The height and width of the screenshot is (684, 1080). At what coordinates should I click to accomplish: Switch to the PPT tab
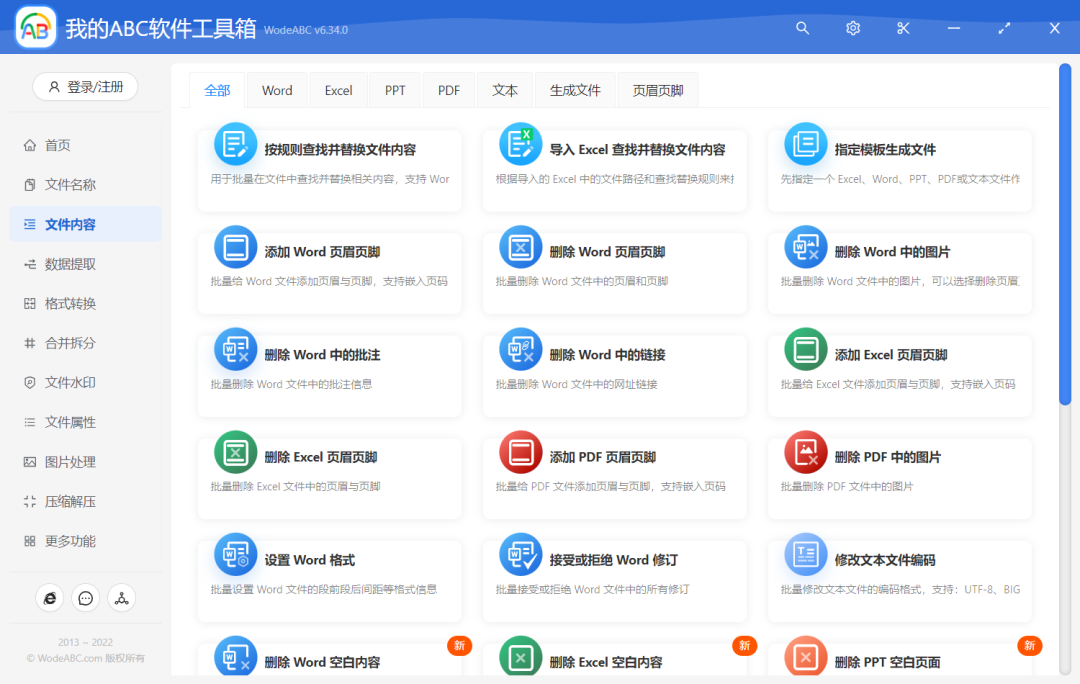[x=395, y=90]
